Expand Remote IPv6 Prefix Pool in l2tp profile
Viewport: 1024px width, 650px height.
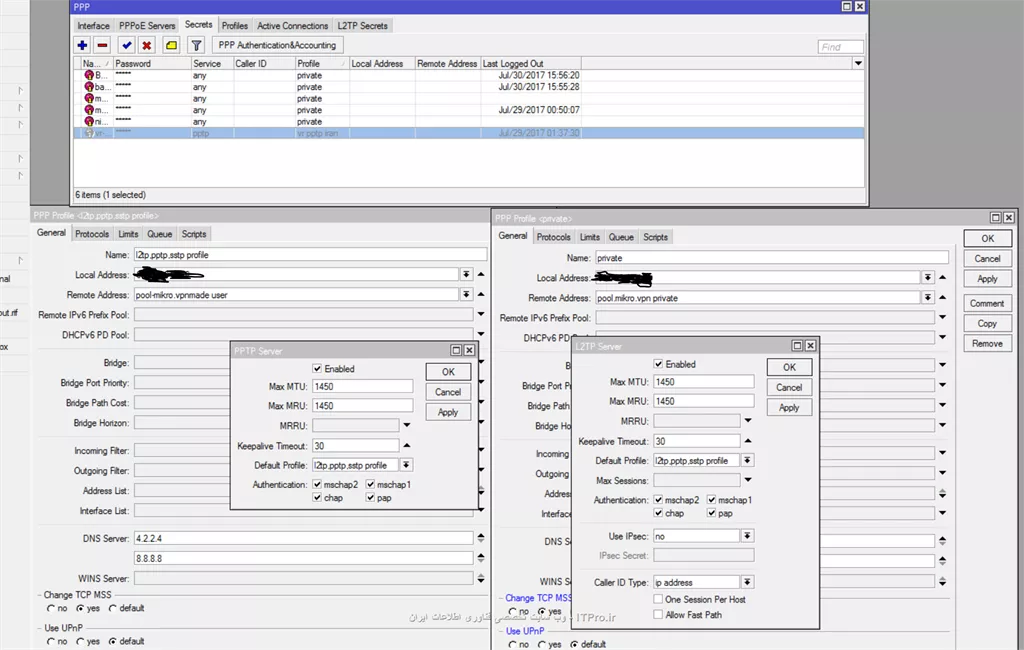point(481,315)
